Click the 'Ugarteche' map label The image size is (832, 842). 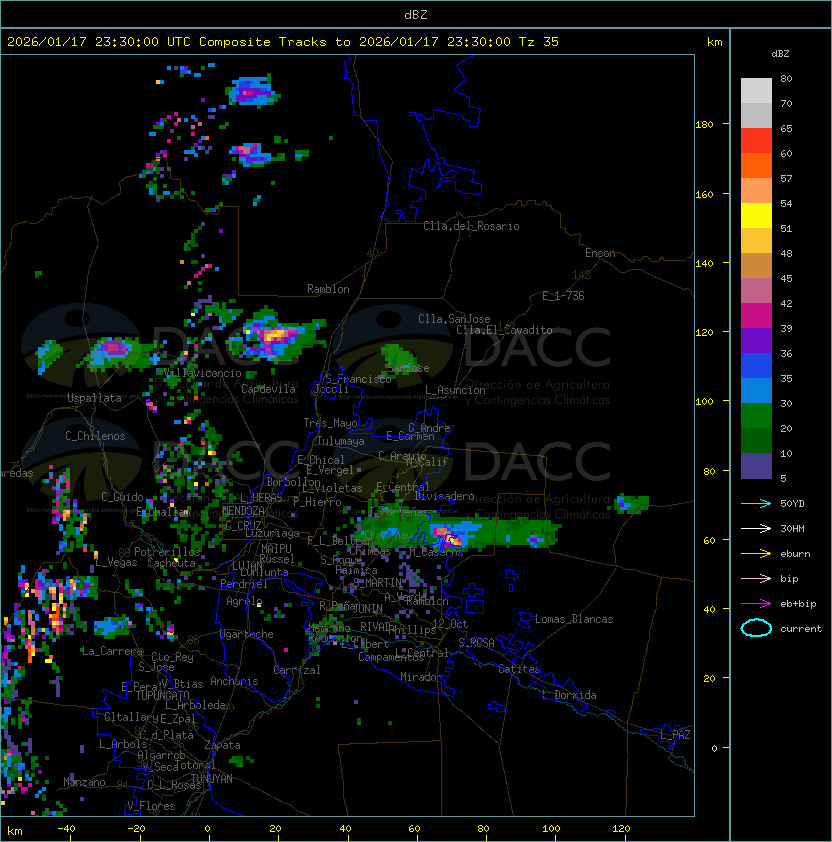coord(247,634)
